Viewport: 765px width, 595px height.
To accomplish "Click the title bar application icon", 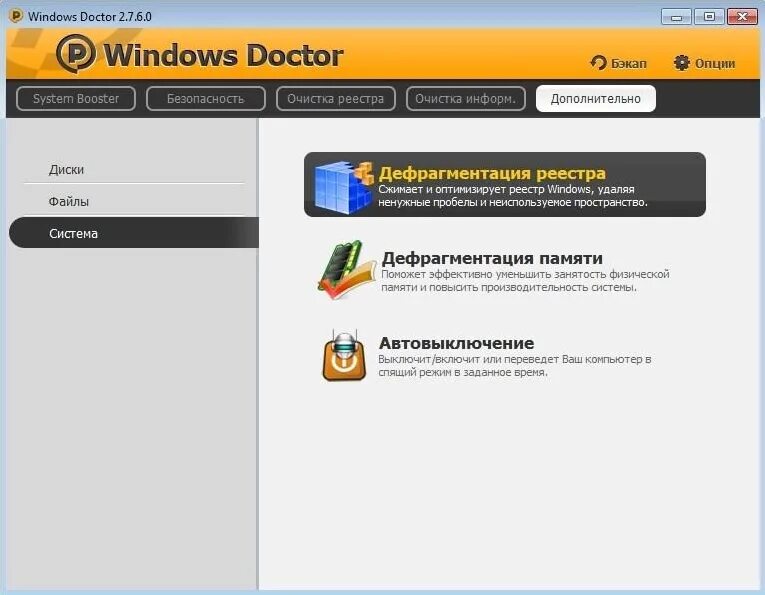I will (16, 16).
